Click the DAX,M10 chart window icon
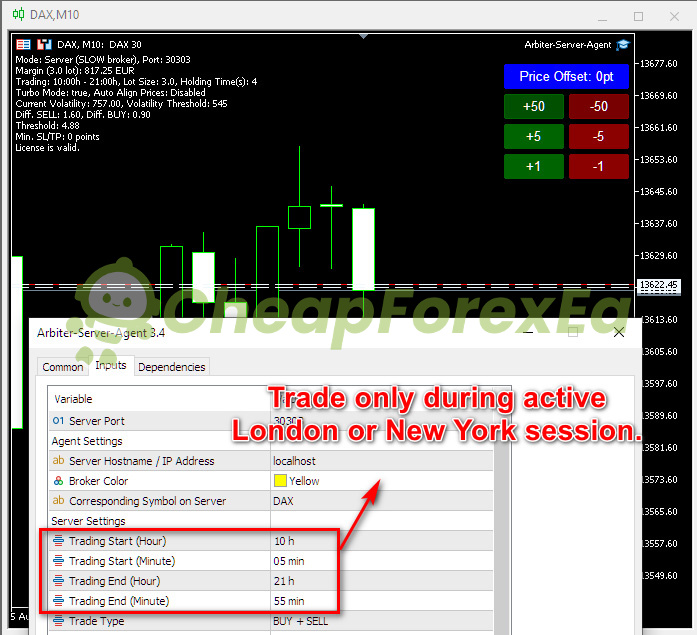This screenshot has height=635, width=697. (x=18, y=14)
